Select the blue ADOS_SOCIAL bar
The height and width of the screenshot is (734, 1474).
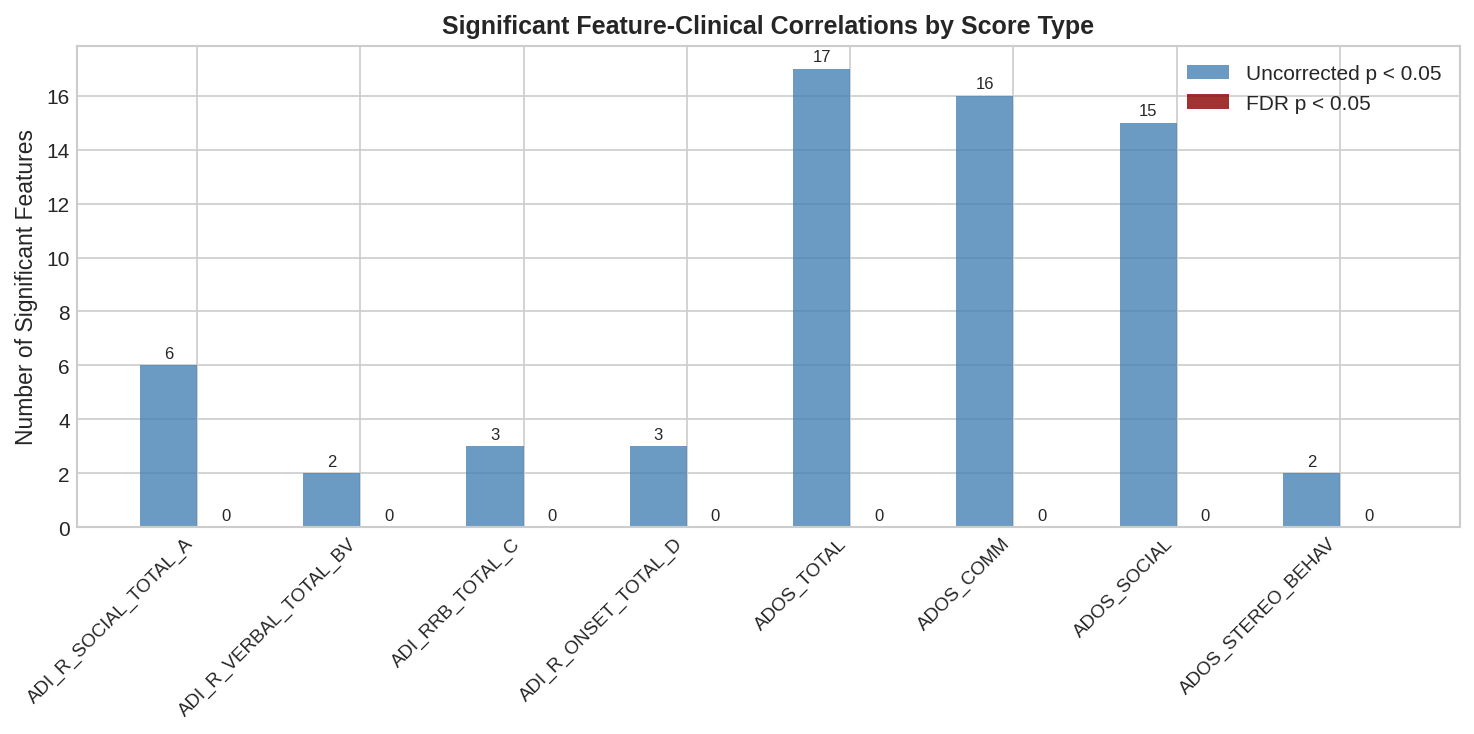[x=1148, y=325]
